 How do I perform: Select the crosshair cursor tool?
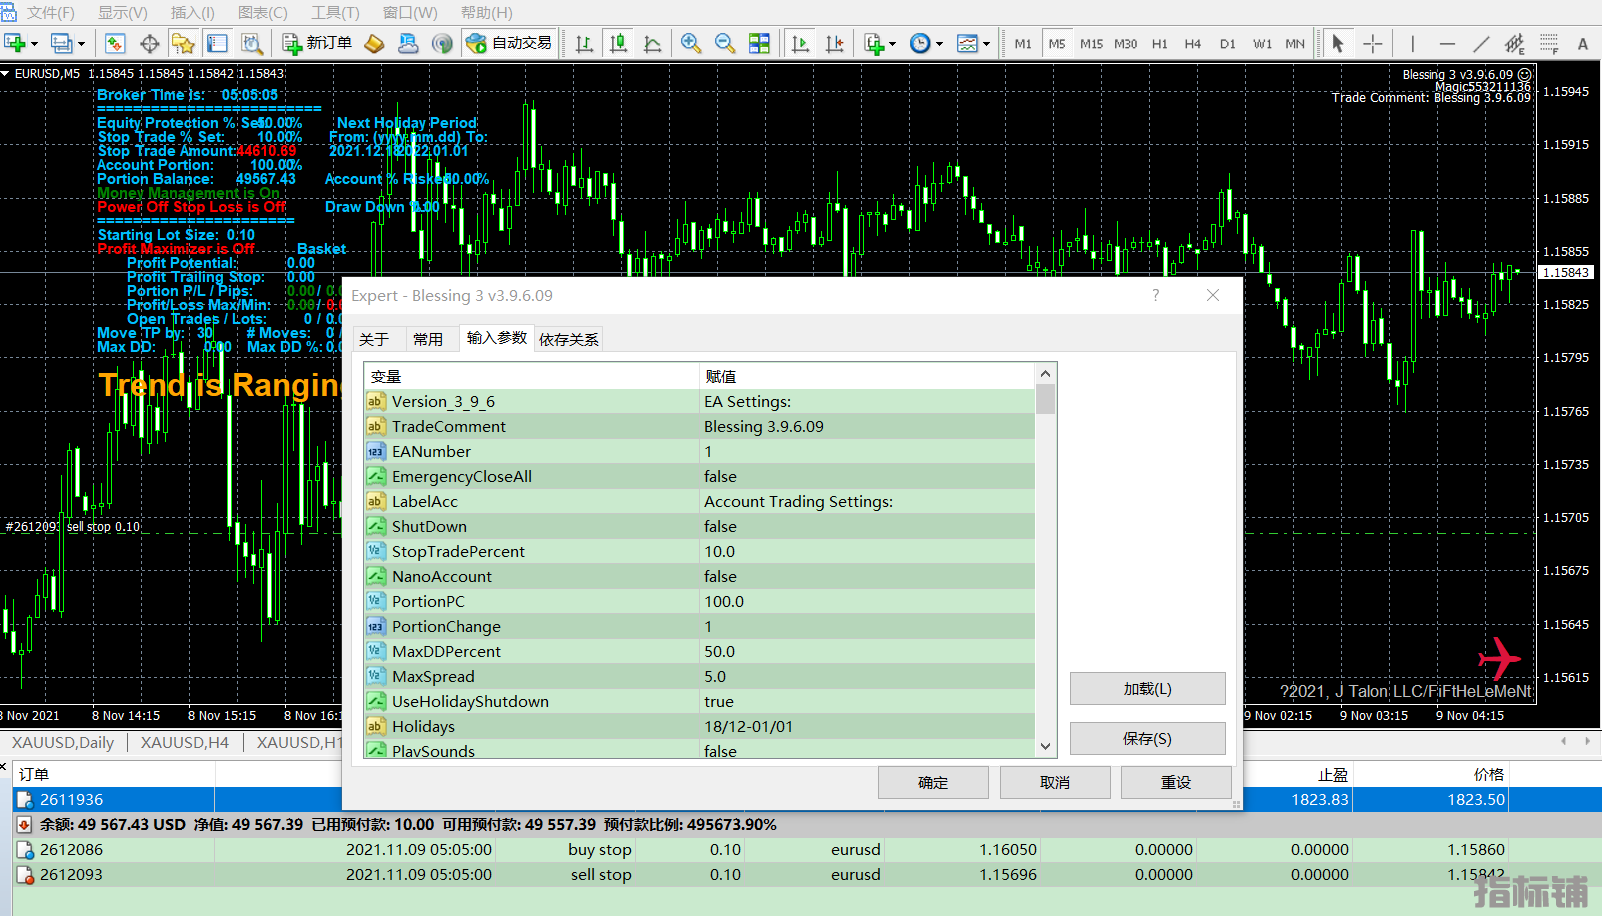[x=1373, y=43]
